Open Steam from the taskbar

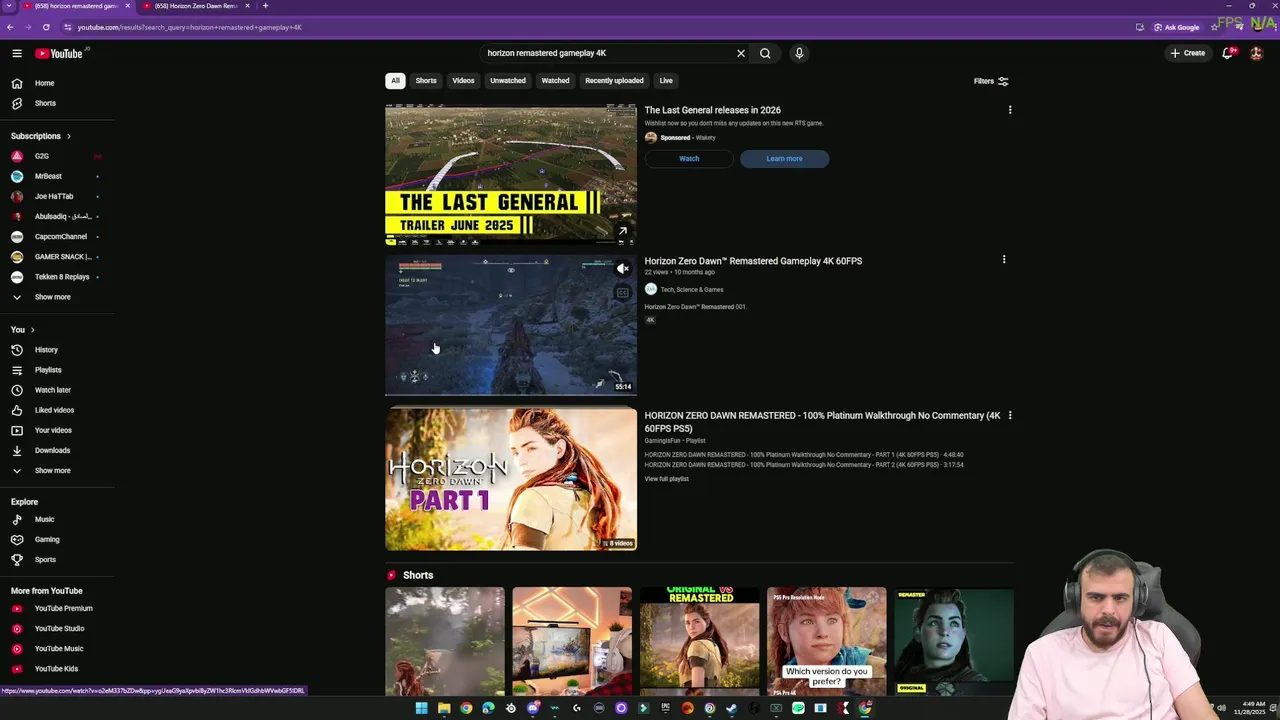click(x=732, y=708)
